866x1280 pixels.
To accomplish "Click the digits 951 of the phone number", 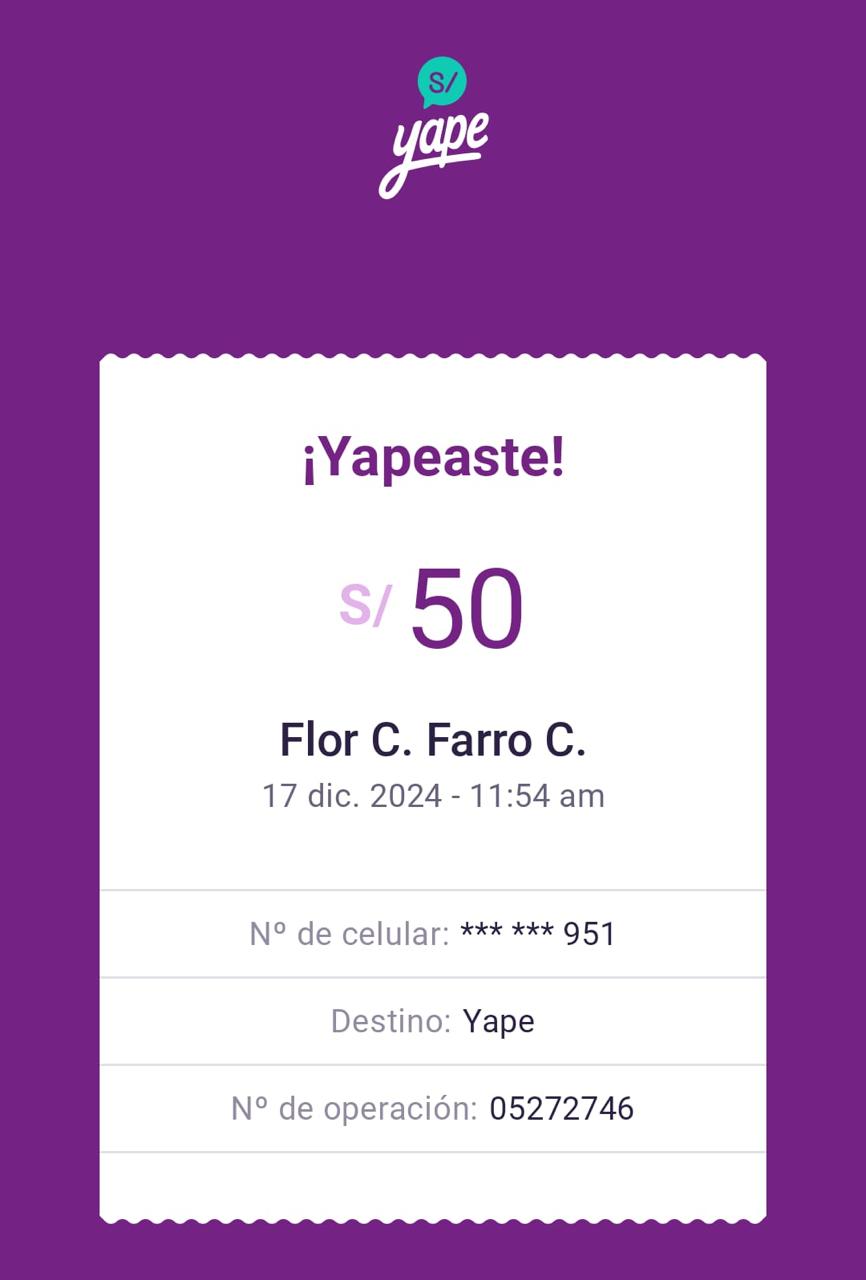I will (590, 934).
